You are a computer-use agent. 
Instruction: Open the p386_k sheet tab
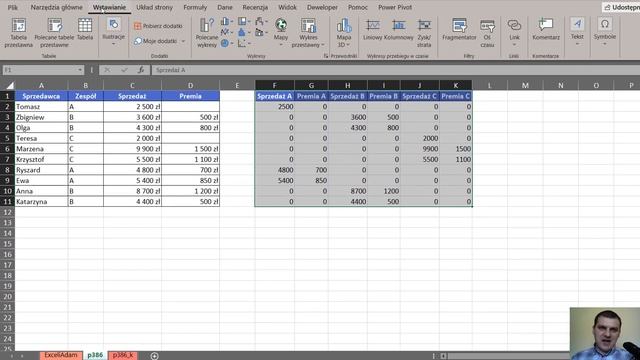coord(123,355)
